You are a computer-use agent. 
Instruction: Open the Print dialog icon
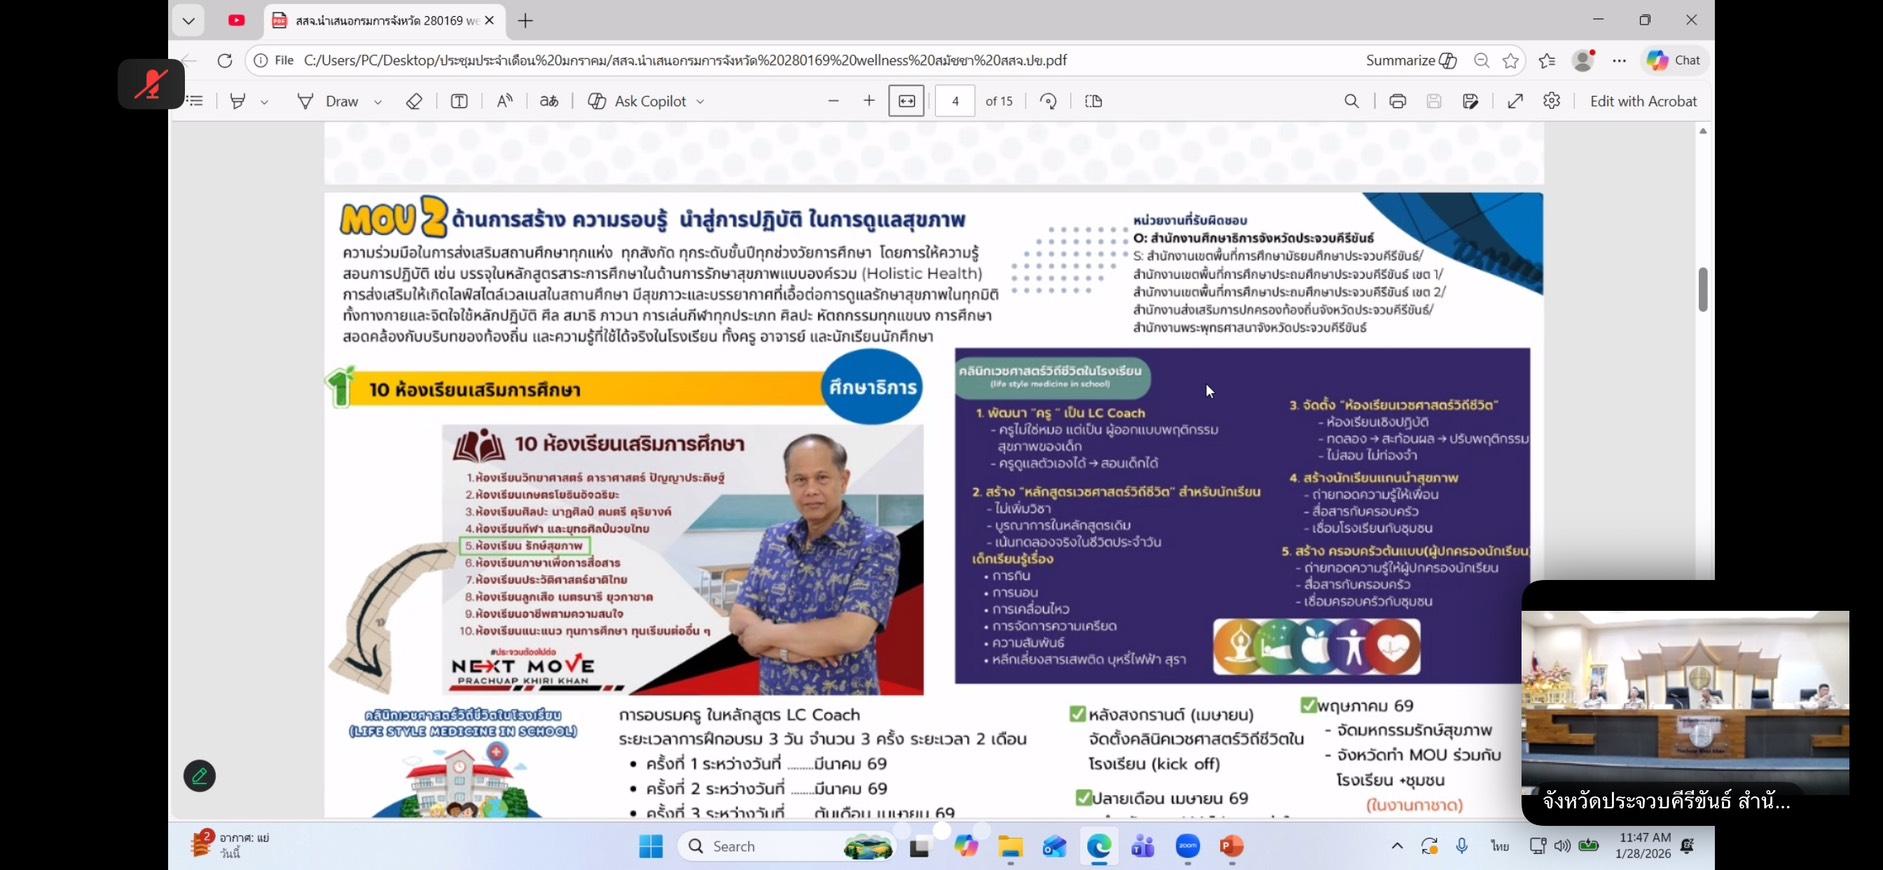coord(1397,101)
